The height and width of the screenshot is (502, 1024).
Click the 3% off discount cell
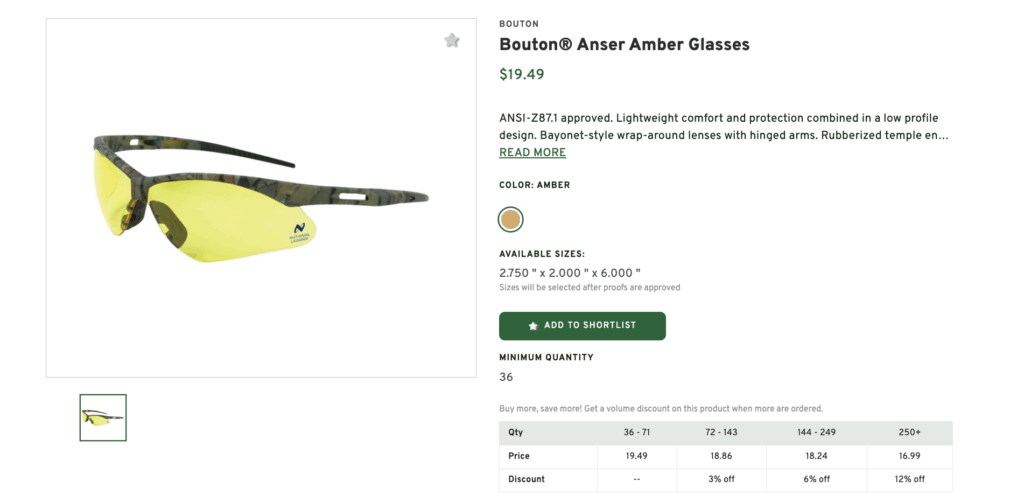point(720,479)
